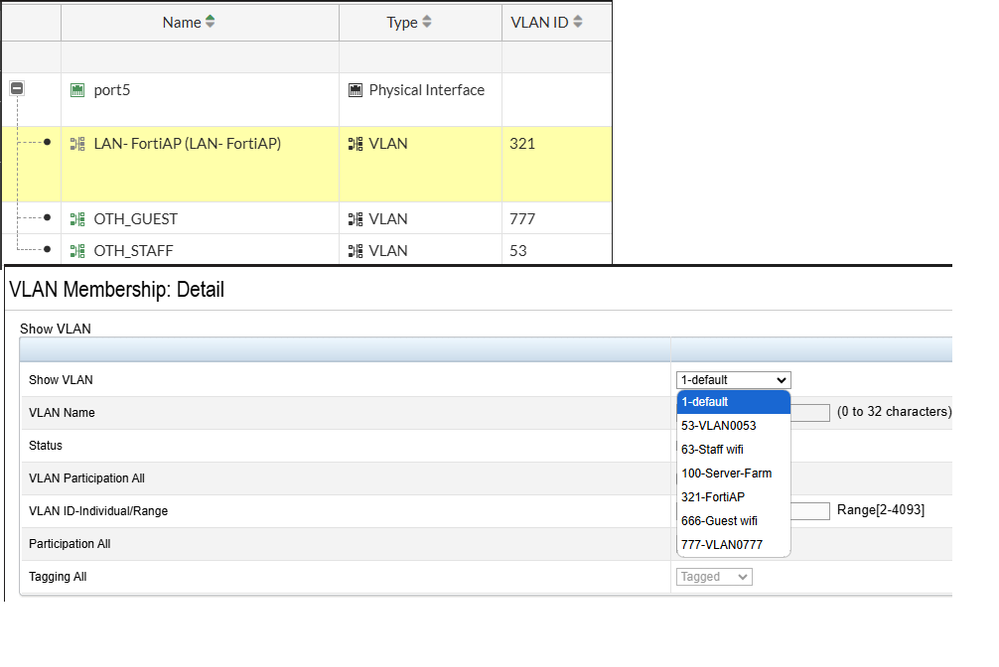Open the Tagging All dropdown
This screenshot has width=999, height=667.
(714, 577)
